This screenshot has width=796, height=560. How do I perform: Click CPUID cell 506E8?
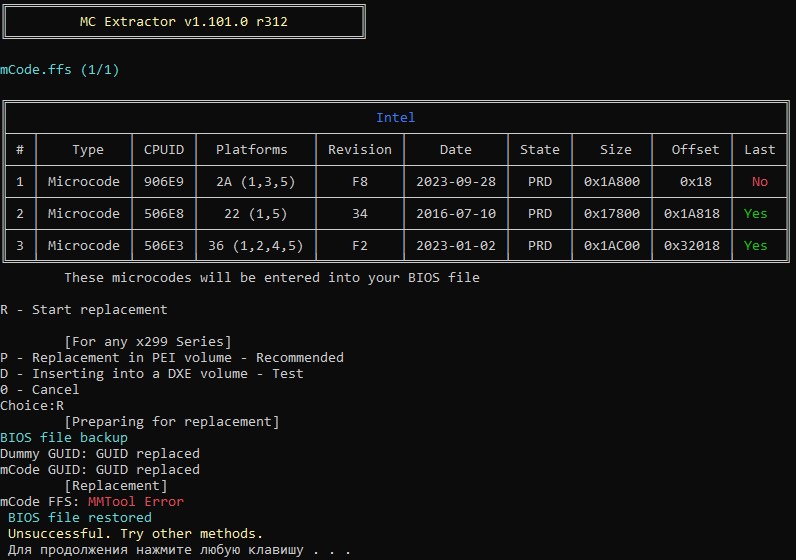(163, 214)
